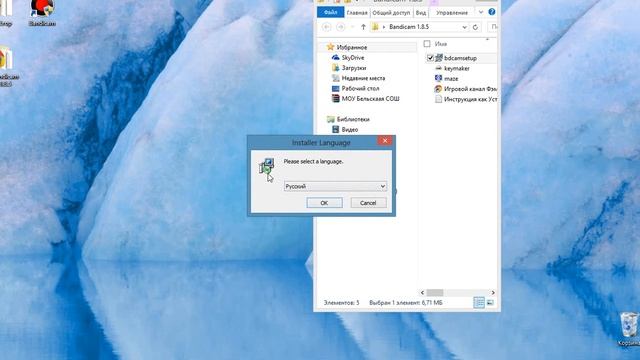Select the bdcamsetup file icon
Viewport: 640px width, 360px height.
click(439, 58)
